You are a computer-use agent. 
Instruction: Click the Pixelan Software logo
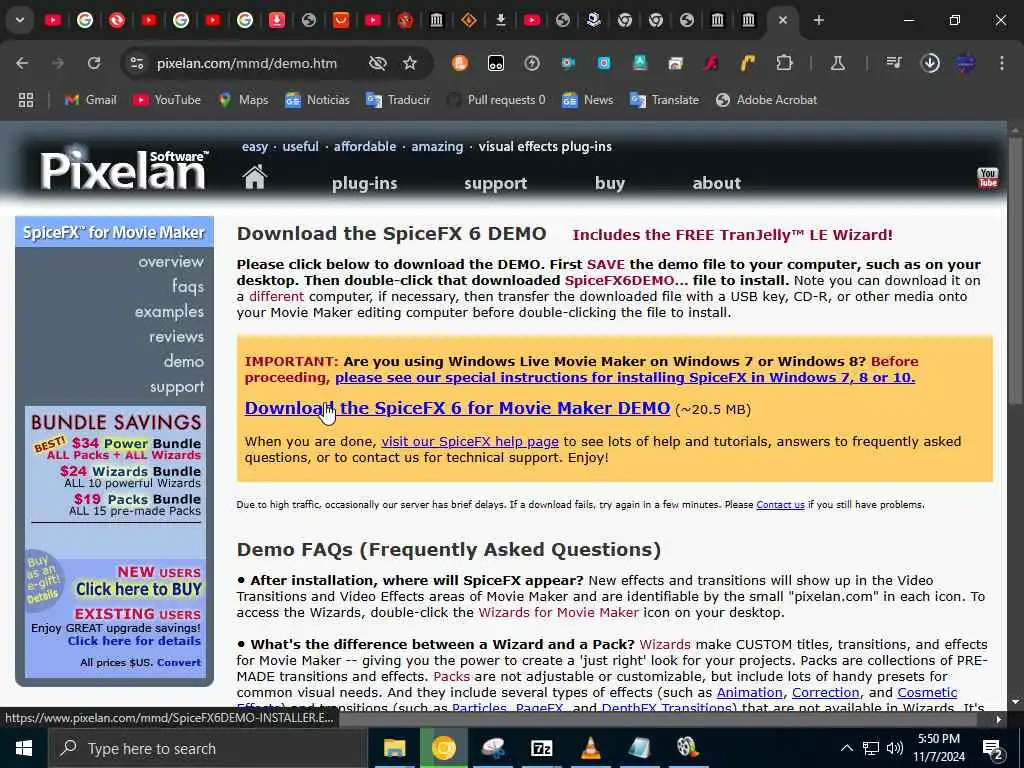[x=124, y=169]
